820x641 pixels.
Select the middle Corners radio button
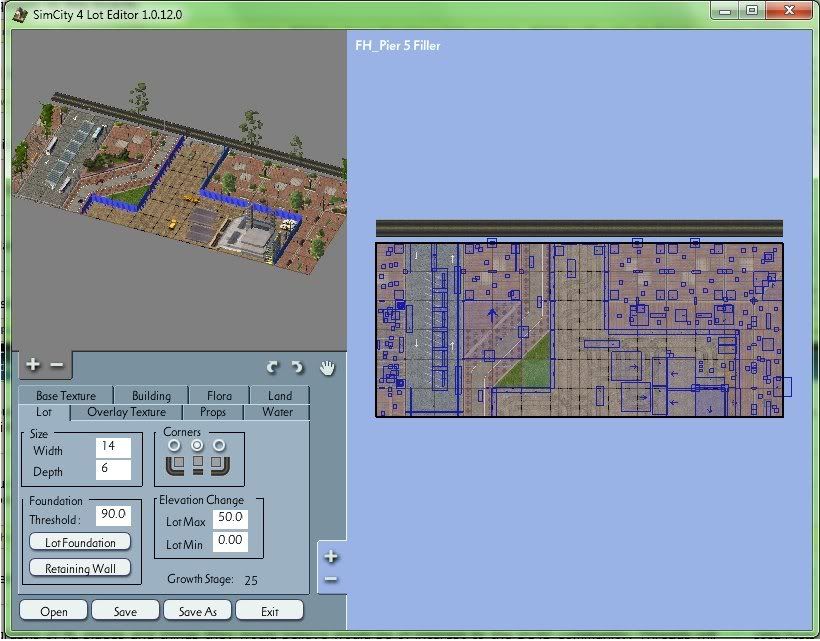[x=197, y=445]
